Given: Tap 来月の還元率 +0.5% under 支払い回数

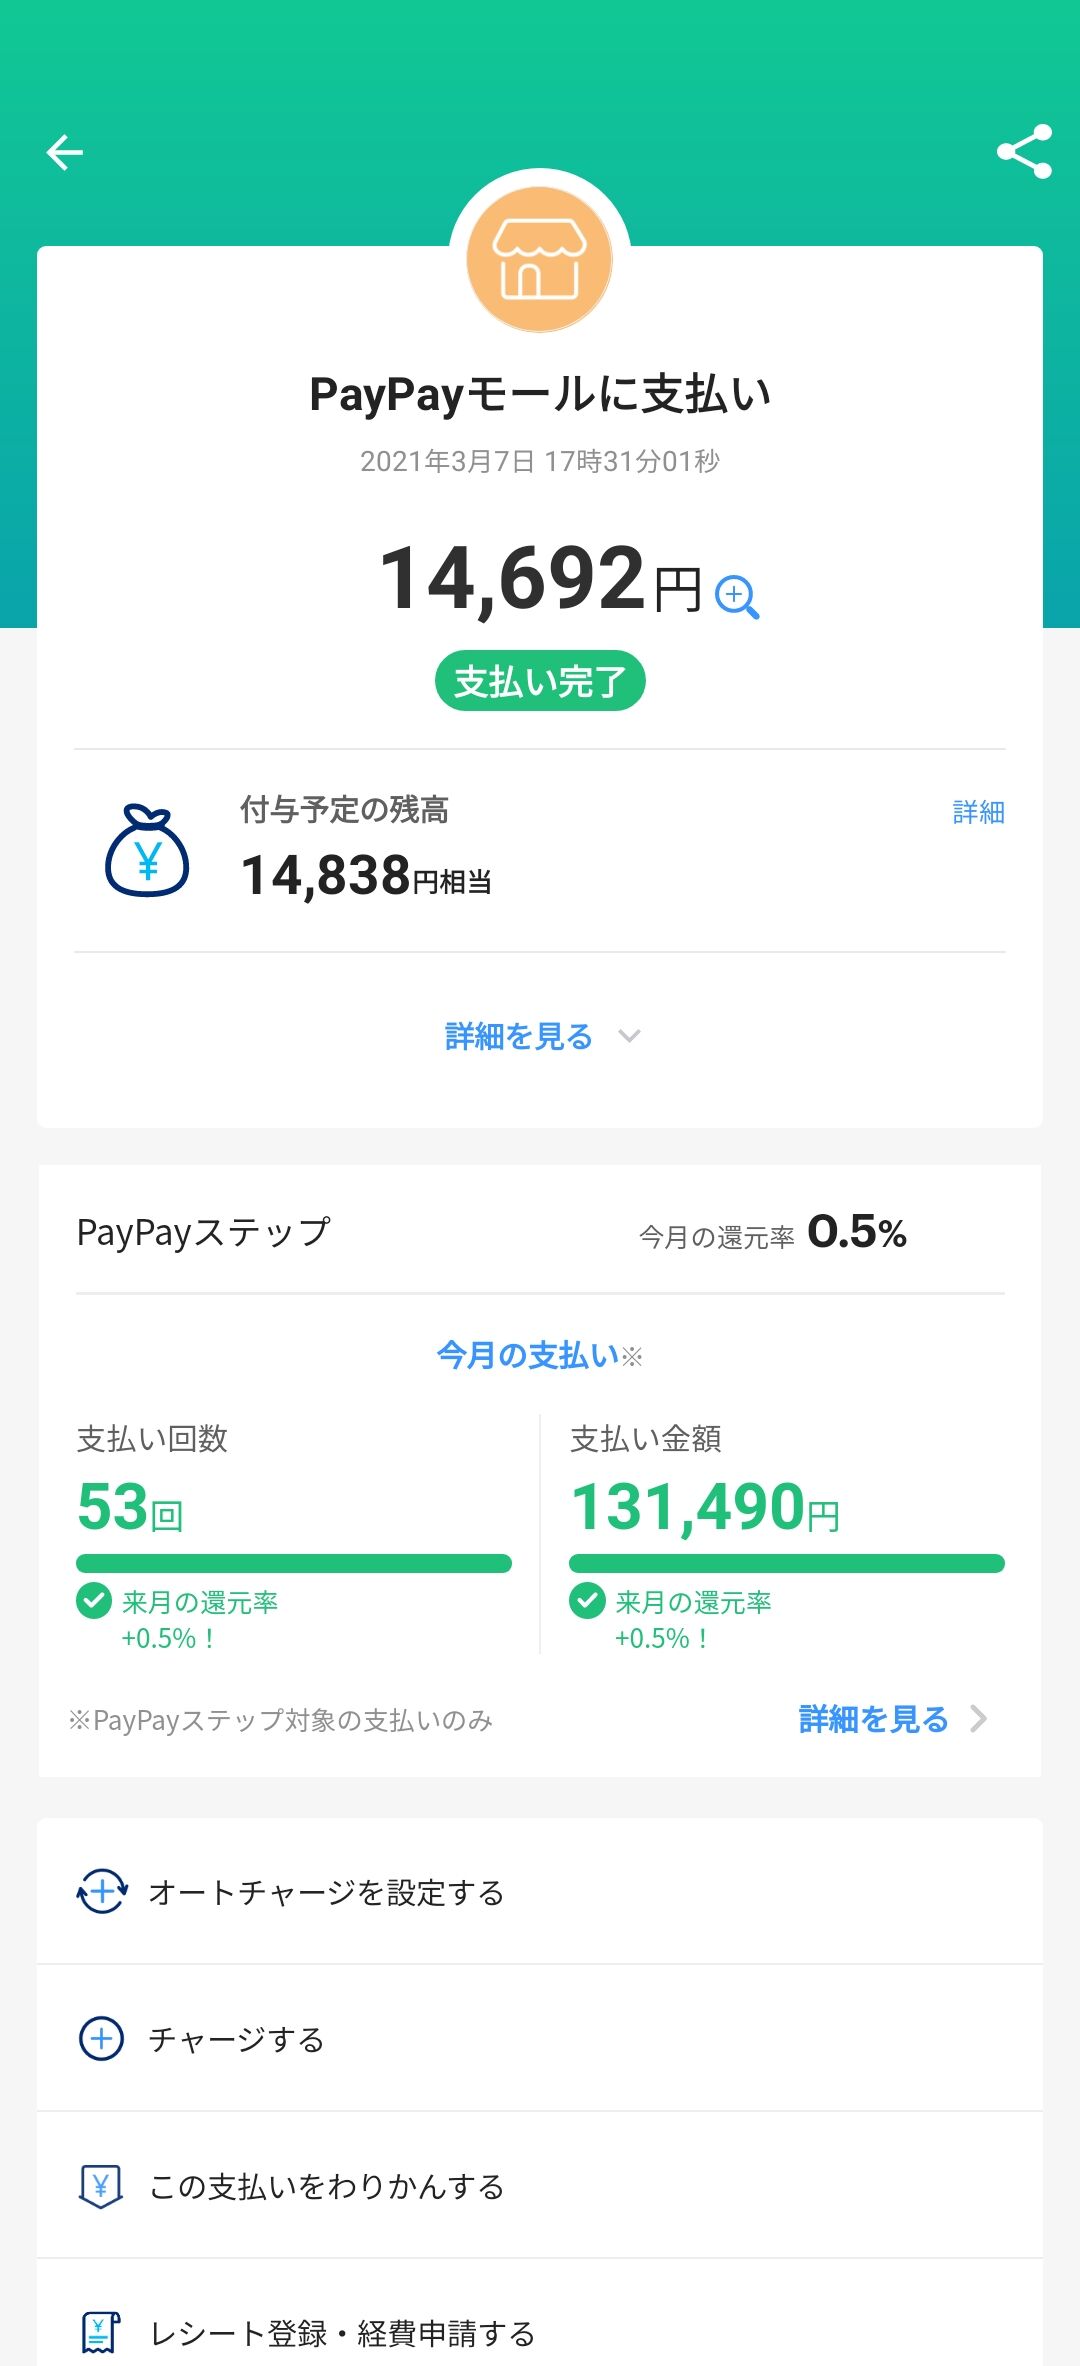Looking at the screenshot, I should 198,1620.
